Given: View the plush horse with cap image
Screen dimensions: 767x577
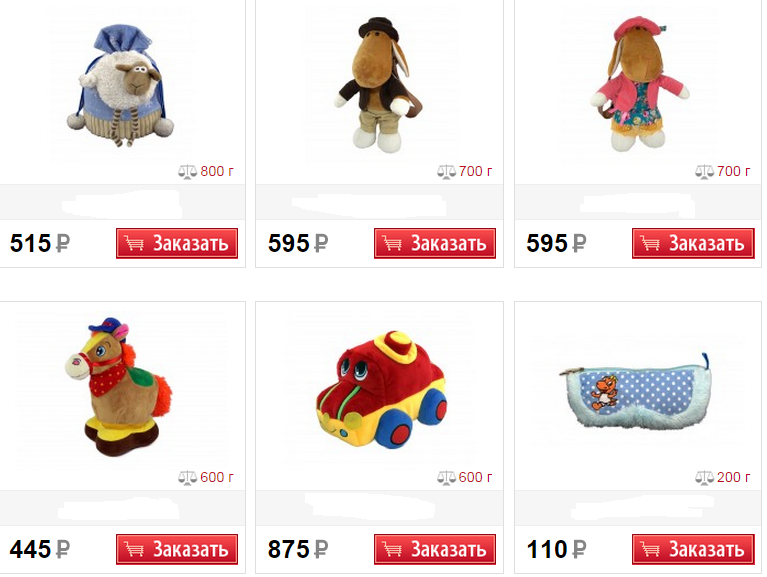Looking at the screenshot, I should coord(119,386).
